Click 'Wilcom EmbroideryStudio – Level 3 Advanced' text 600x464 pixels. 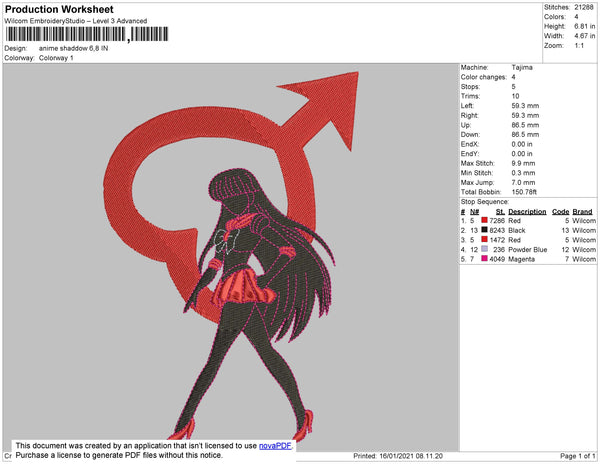[x=76, y=21]
